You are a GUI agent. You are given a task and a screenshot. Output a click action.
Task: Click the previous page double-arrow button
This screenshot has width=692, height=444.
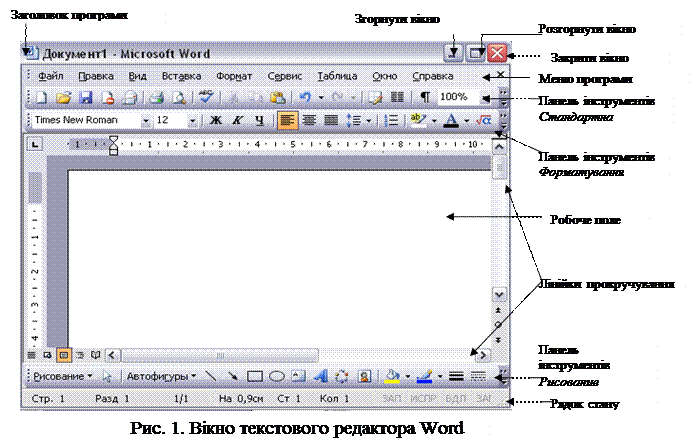tap(498, 310)
